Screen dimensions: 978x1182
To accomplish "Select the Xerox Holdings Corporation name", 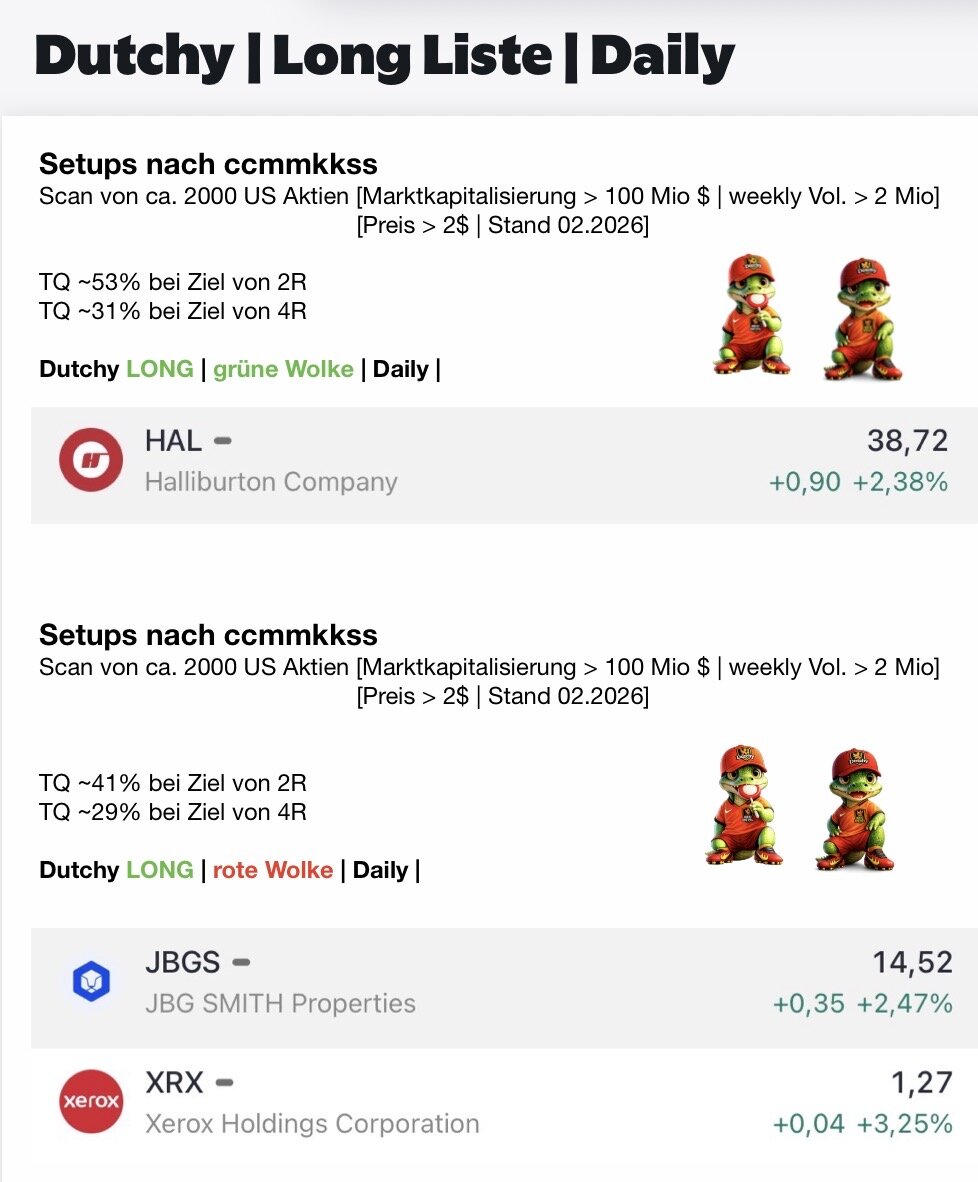I will (x=312, y=1124).
